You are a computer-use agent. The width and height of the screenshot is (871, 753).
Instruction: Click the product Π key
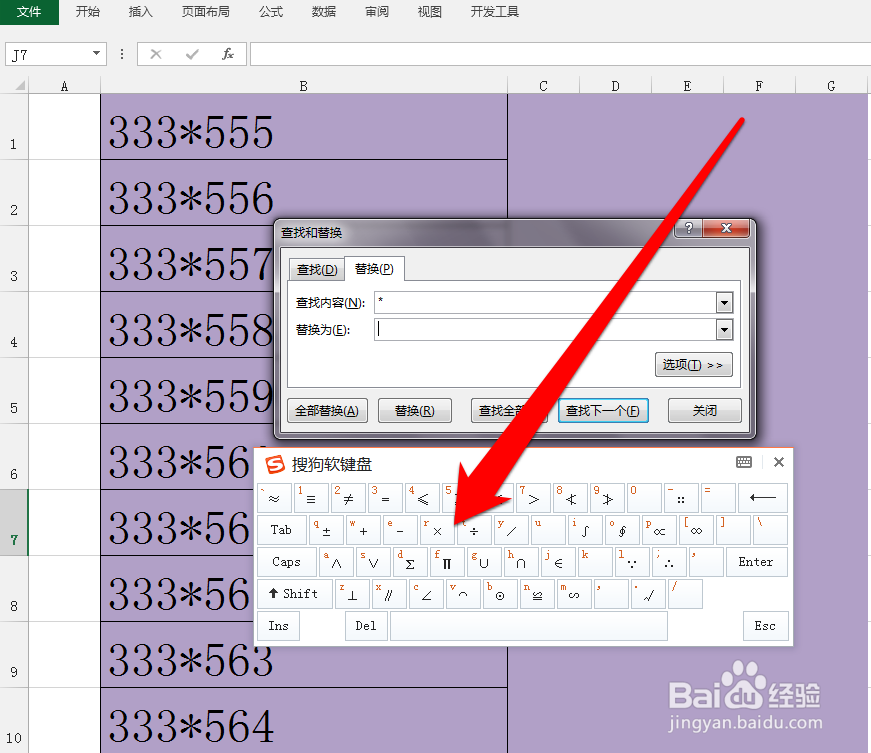point(447,561)
